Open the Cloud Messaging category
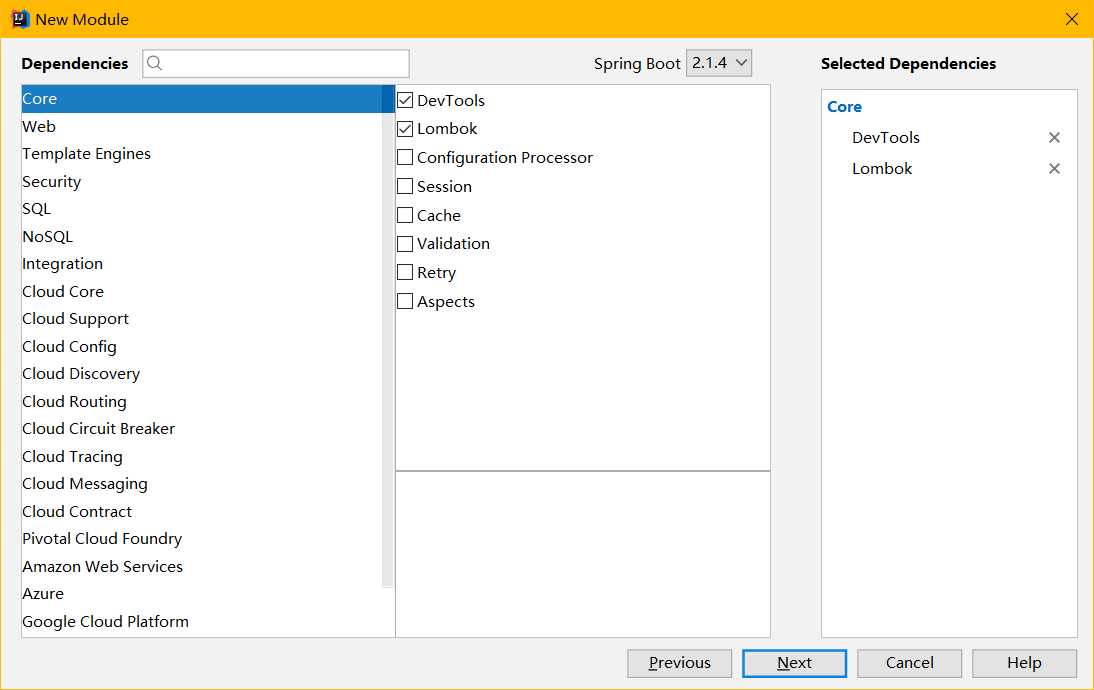The width and height of the screenshot is (1094, 690). (202, 484)
